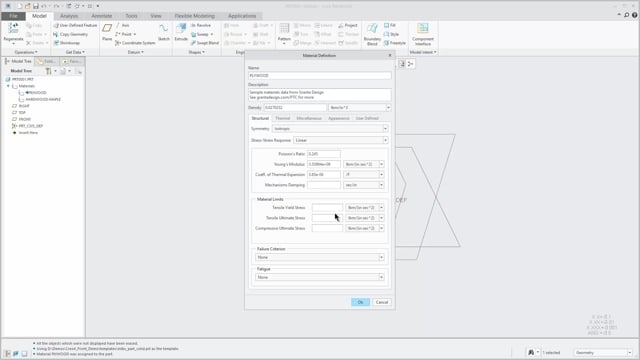The width and height of the screenshot is (640, 360).
Task: Click the Tensile Ultimate Stress value field
Action: click(x=327, y=218)
